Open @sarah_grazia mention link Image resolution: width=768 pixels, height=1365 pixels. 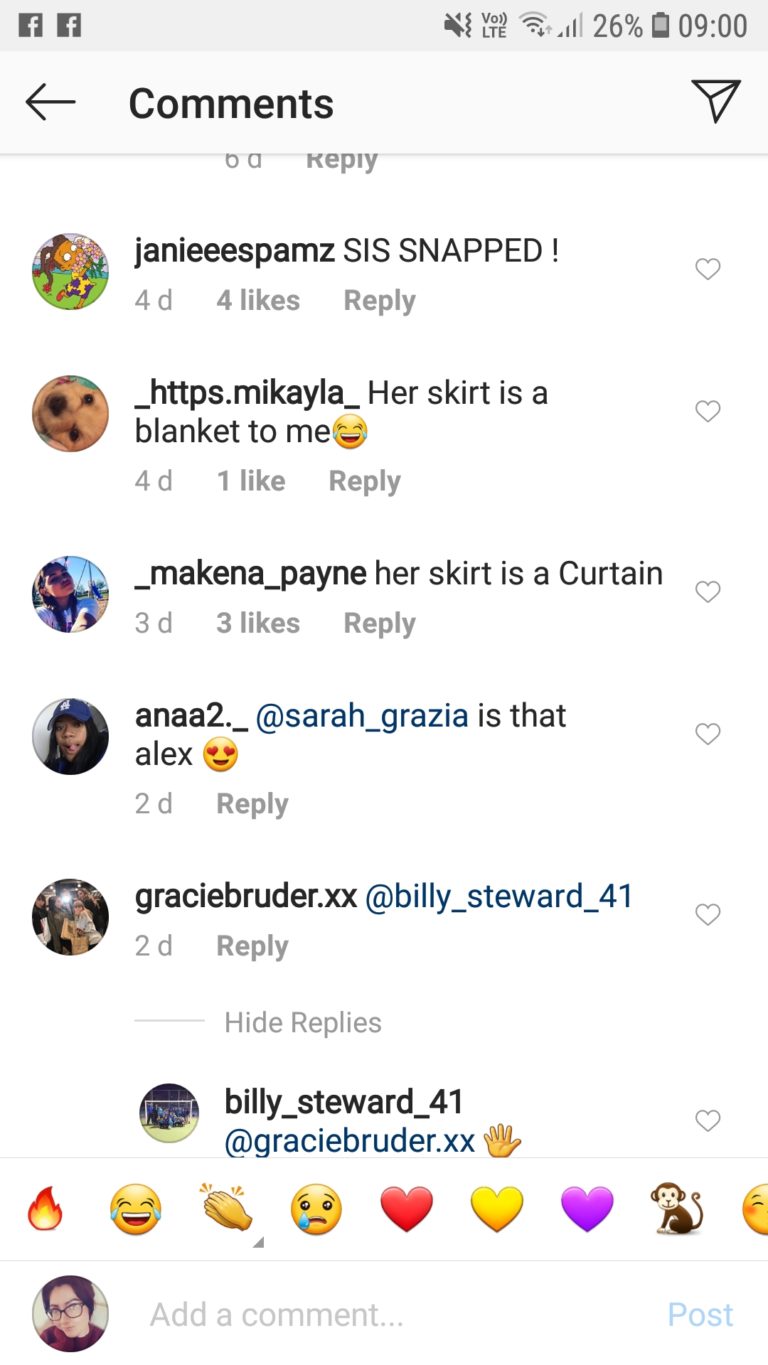coord(362,716)
